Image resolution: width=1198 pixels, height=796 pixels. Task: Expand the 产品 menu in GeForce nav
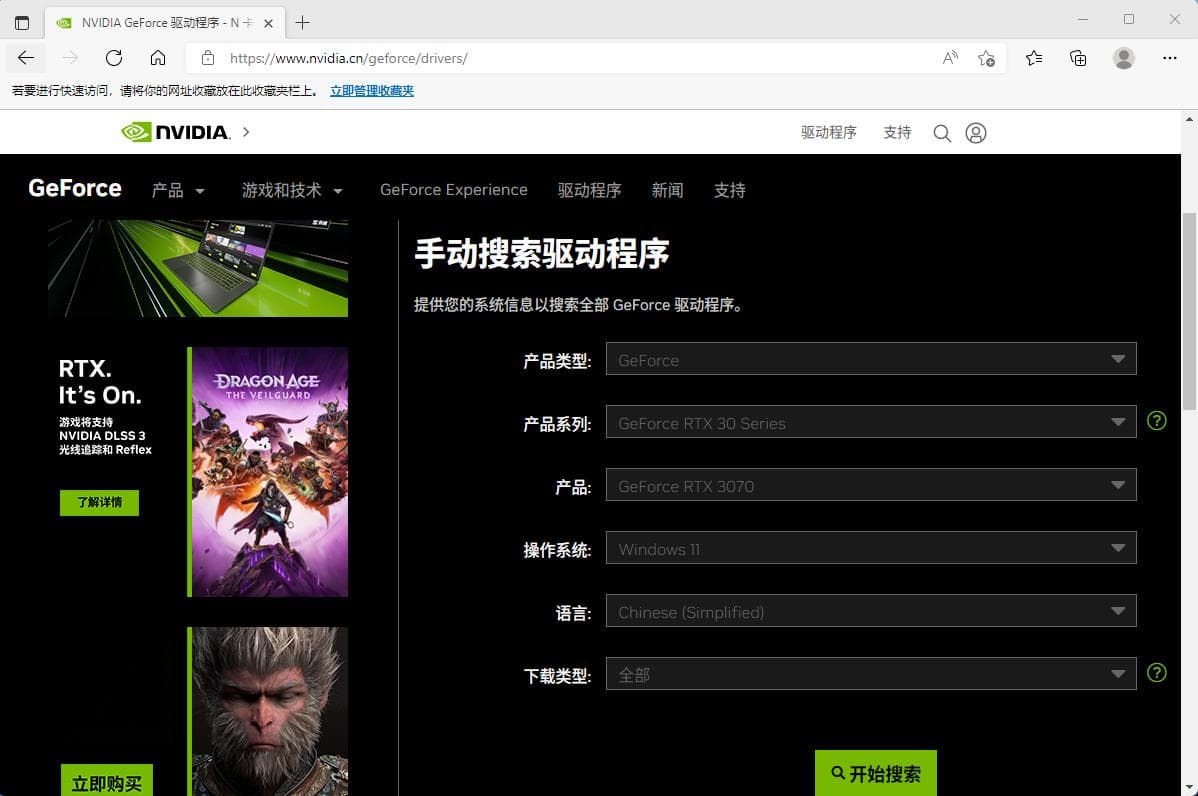click(178, 190)
